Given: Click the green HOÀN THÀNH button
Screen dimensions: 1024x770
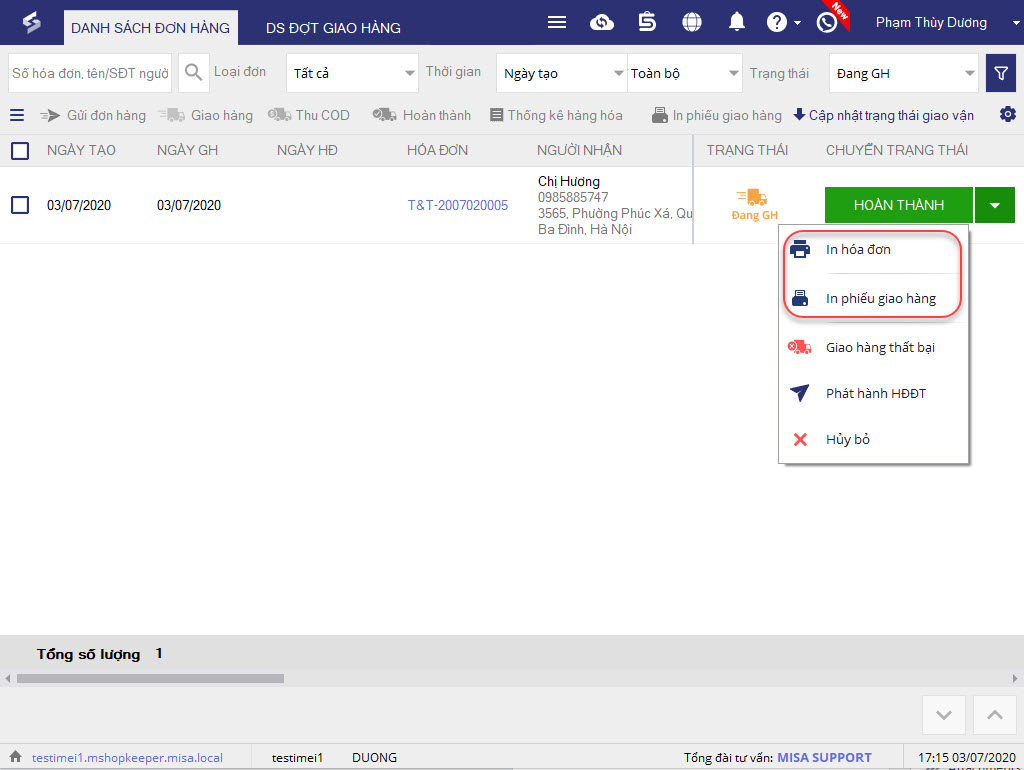Looking at the screenshot, I should point(899,205).
